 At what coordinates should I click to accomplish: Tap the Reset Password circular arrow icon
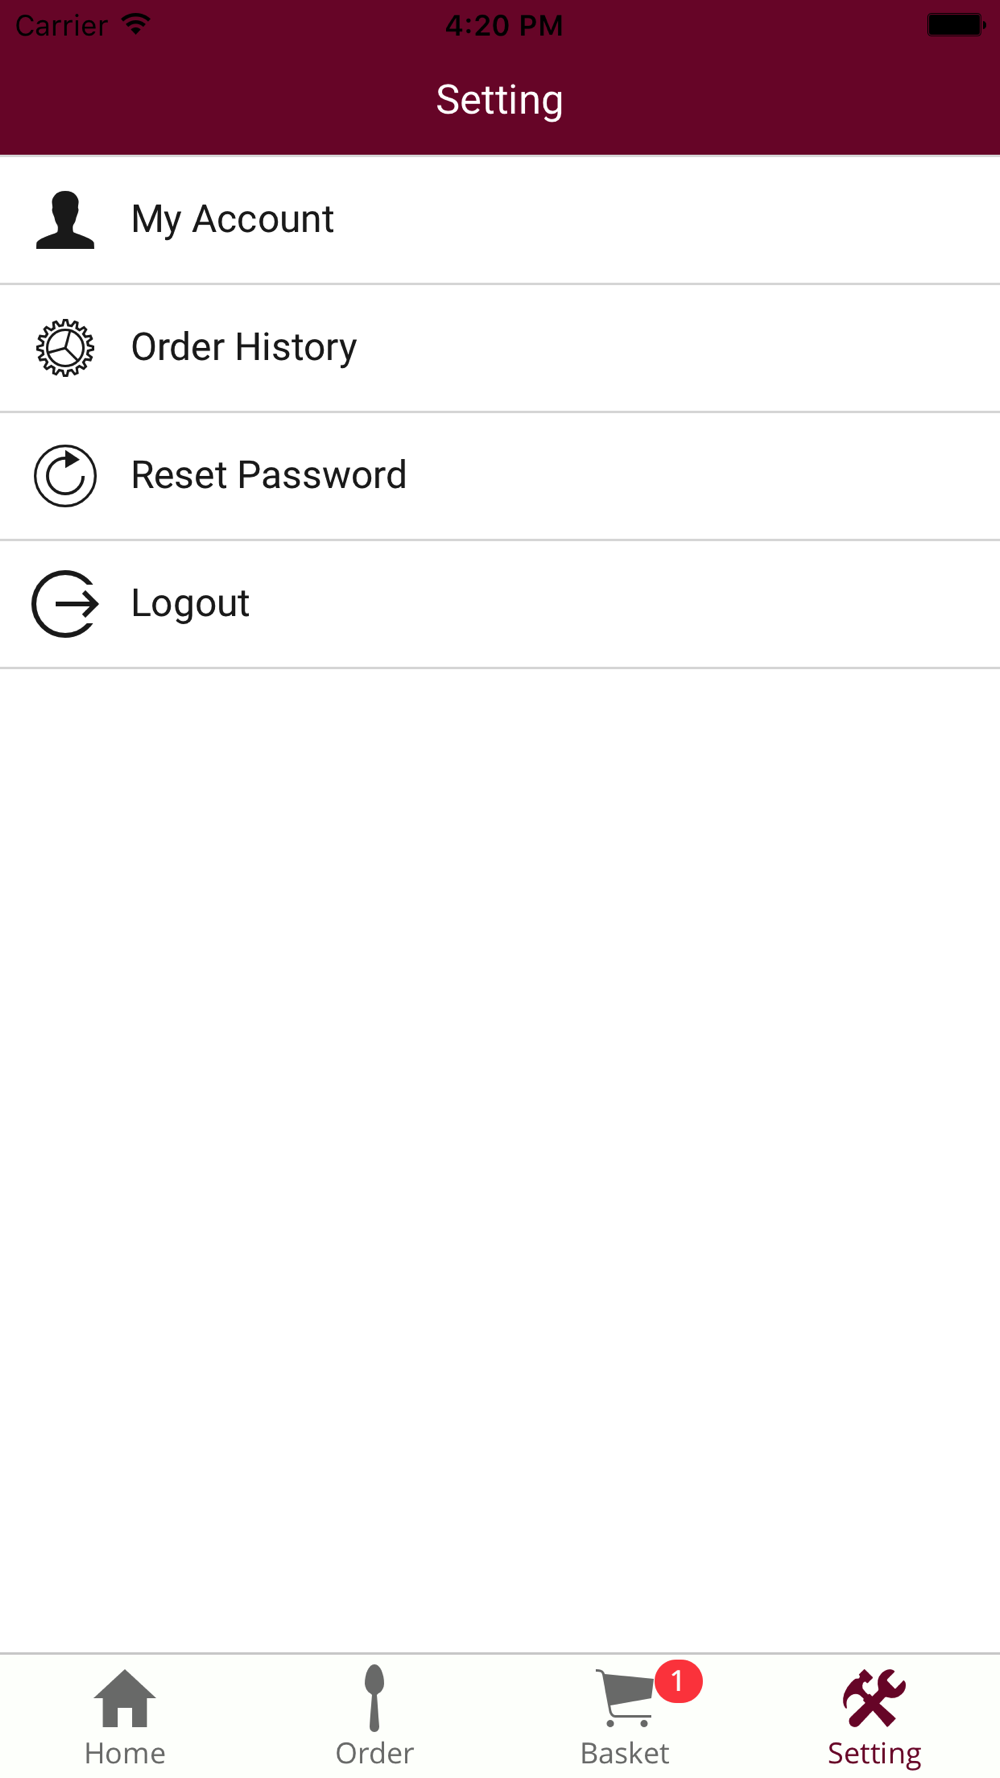[65, 476]
